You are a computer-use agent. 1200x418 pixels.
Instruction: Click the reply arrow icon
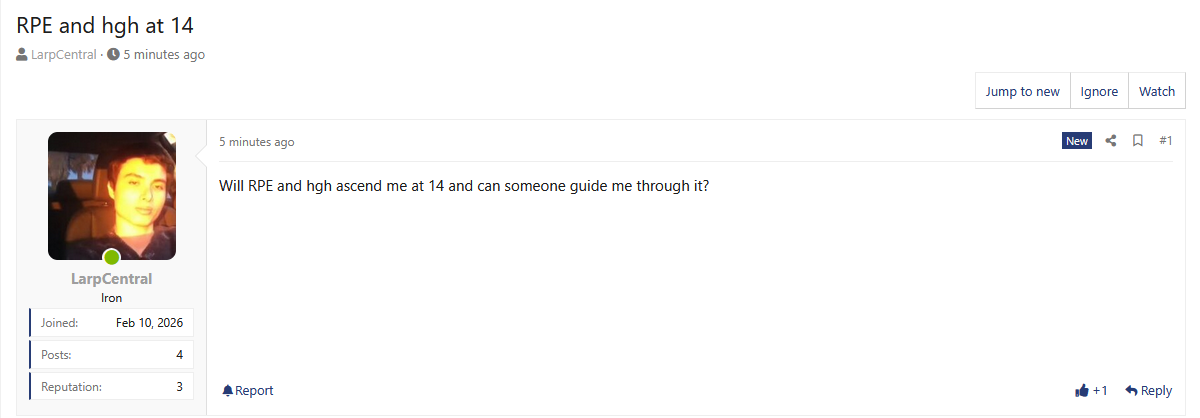[1131, 391]
